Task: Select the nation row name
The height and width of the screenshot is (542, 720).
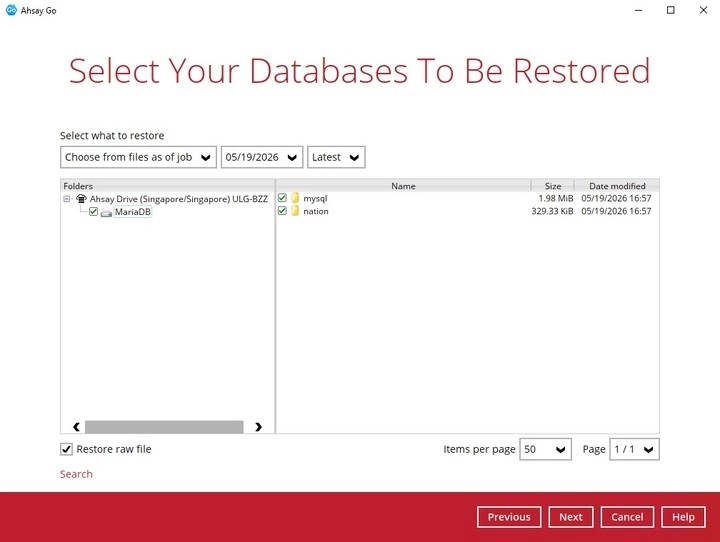Action: [316, 211]
